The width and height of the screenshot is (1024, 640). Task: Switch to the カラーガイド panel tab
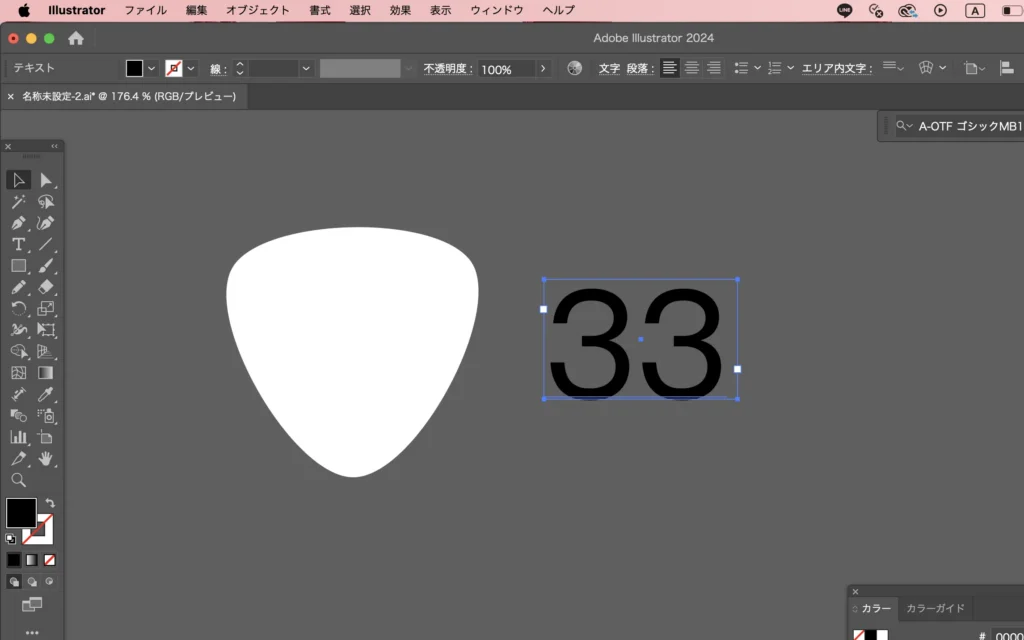pos(934,608)
